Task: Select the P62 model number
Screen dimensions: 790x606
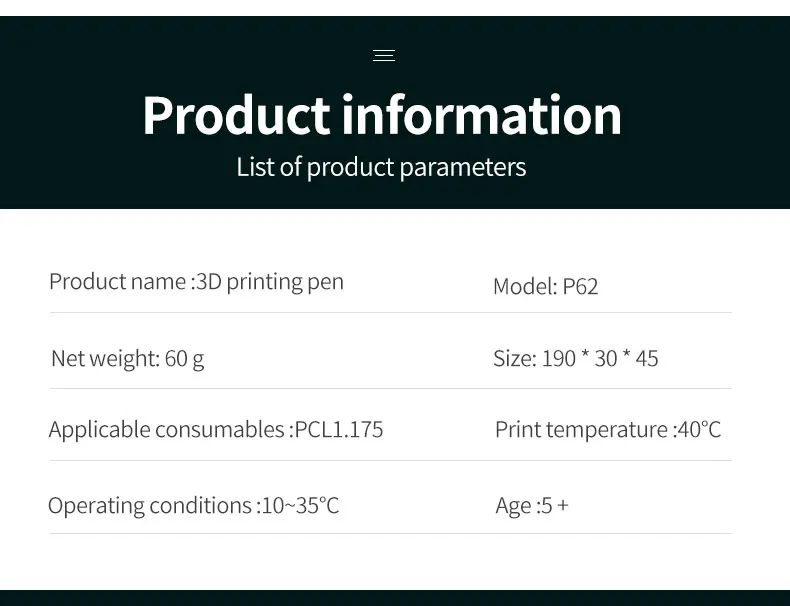Action: coord(580,287)
